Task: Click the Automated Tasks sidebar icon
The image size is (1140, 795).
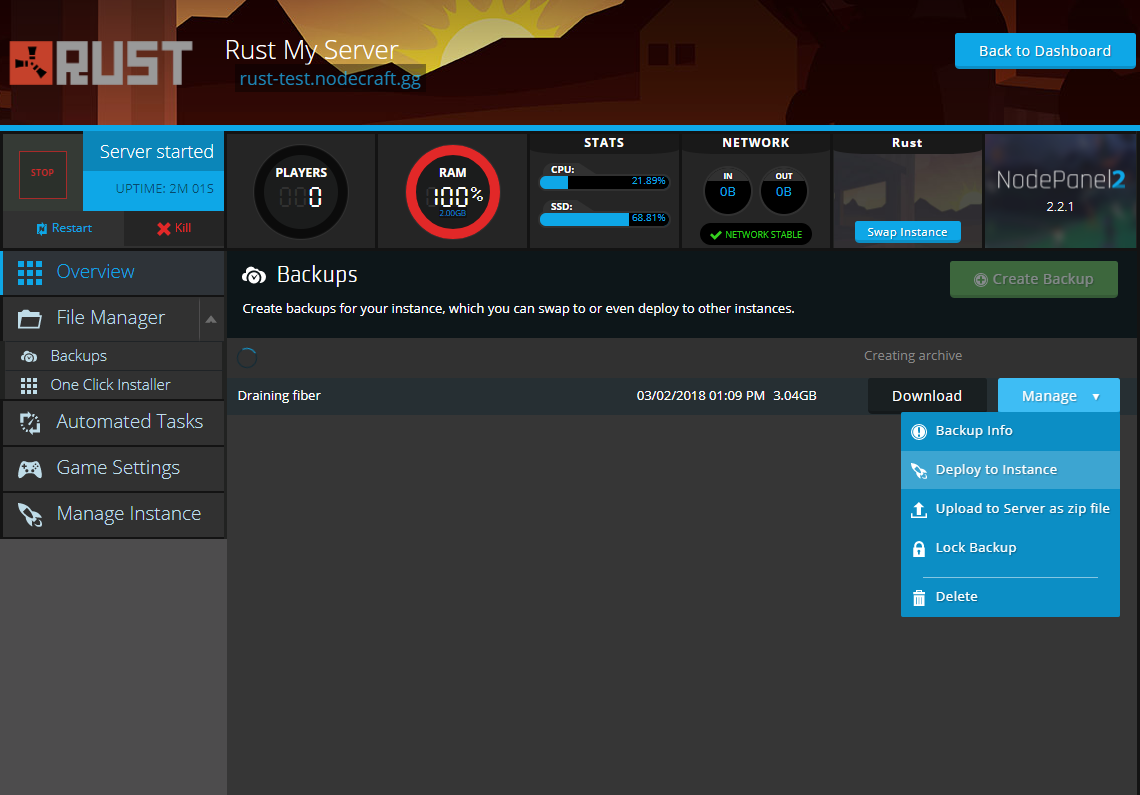Action: click(30, 422)
